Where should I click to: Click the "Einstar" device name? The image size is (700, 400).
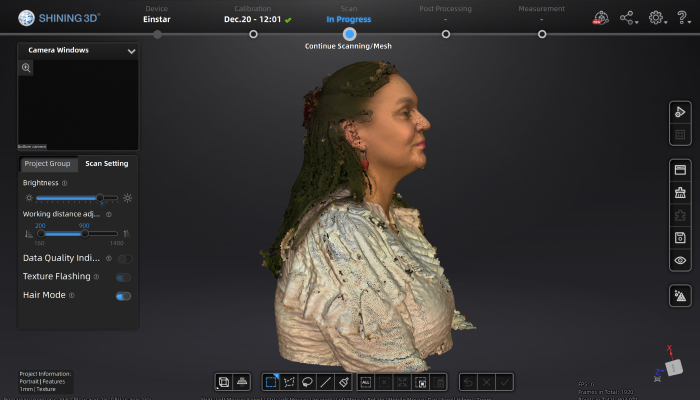(x=157, y=19)
